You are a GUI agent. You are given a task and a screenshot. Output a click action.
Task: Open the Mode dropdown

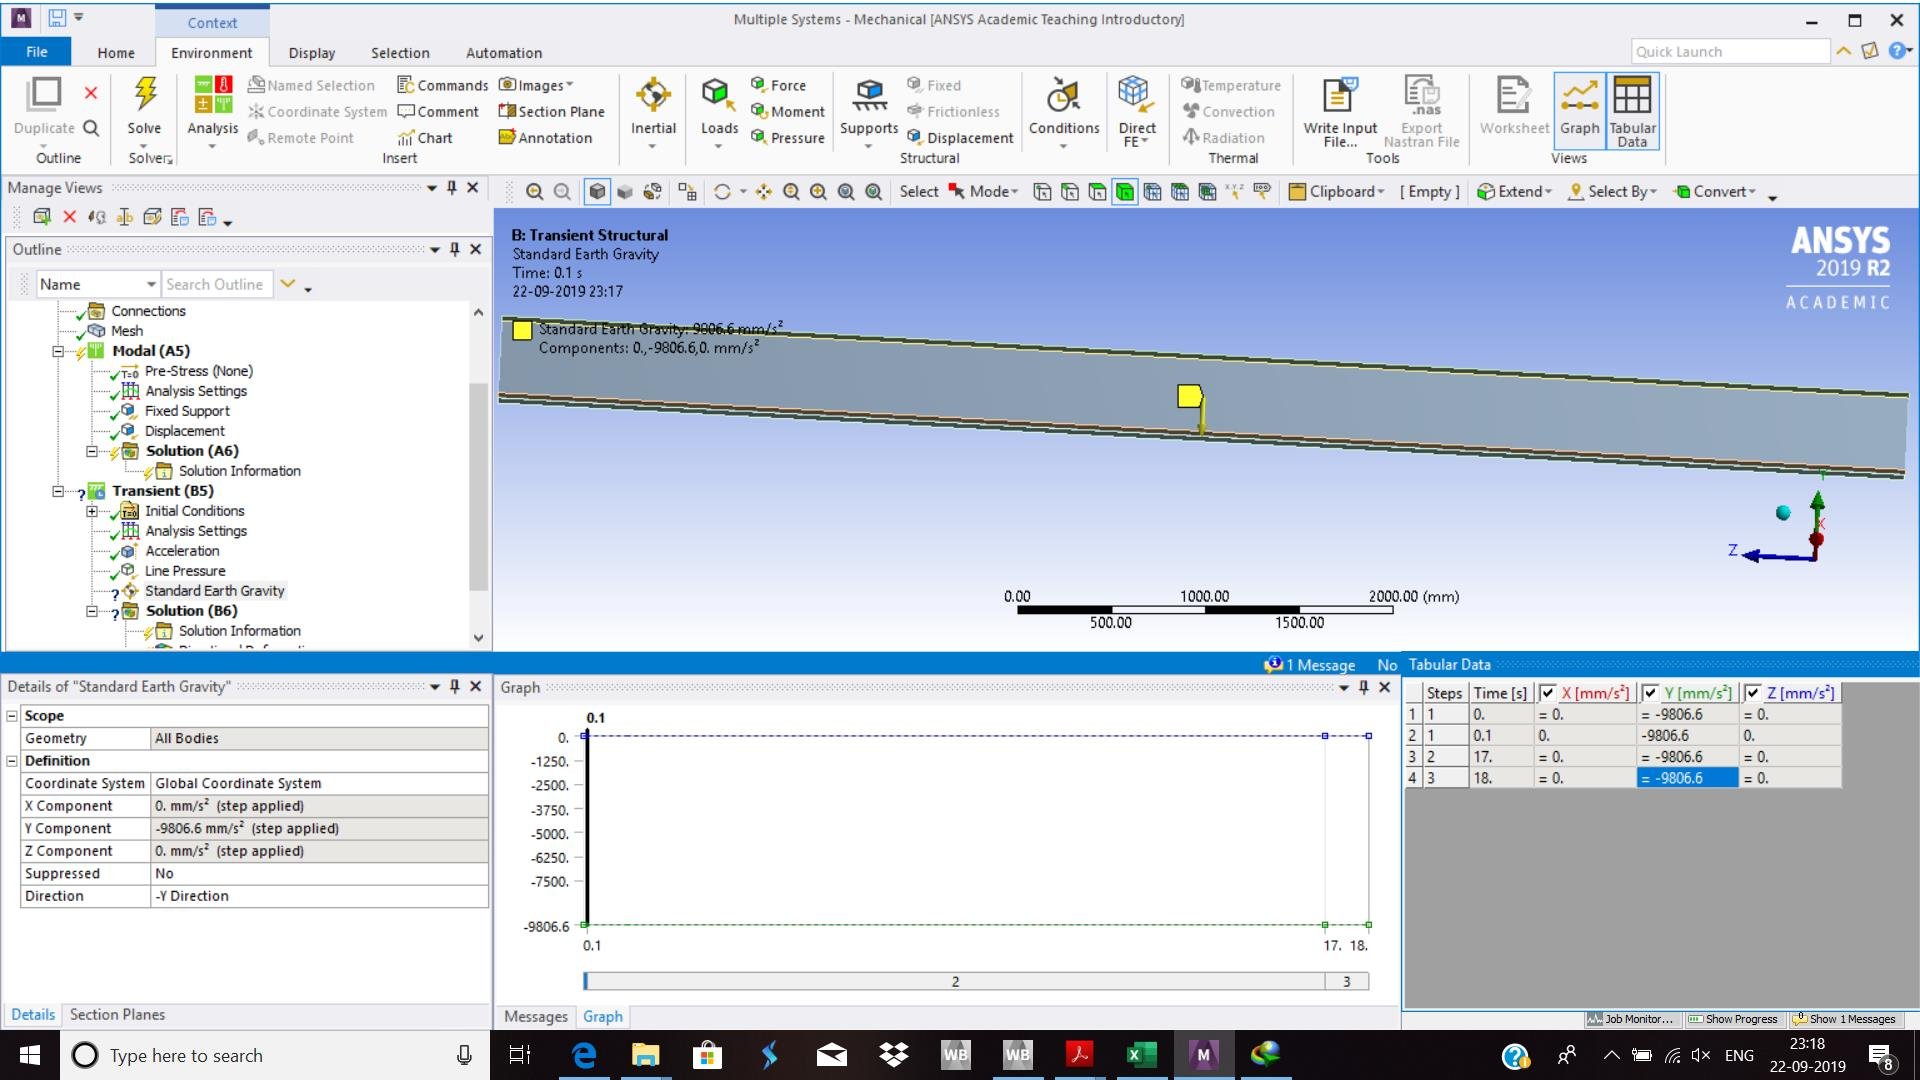tap(983, 192)
